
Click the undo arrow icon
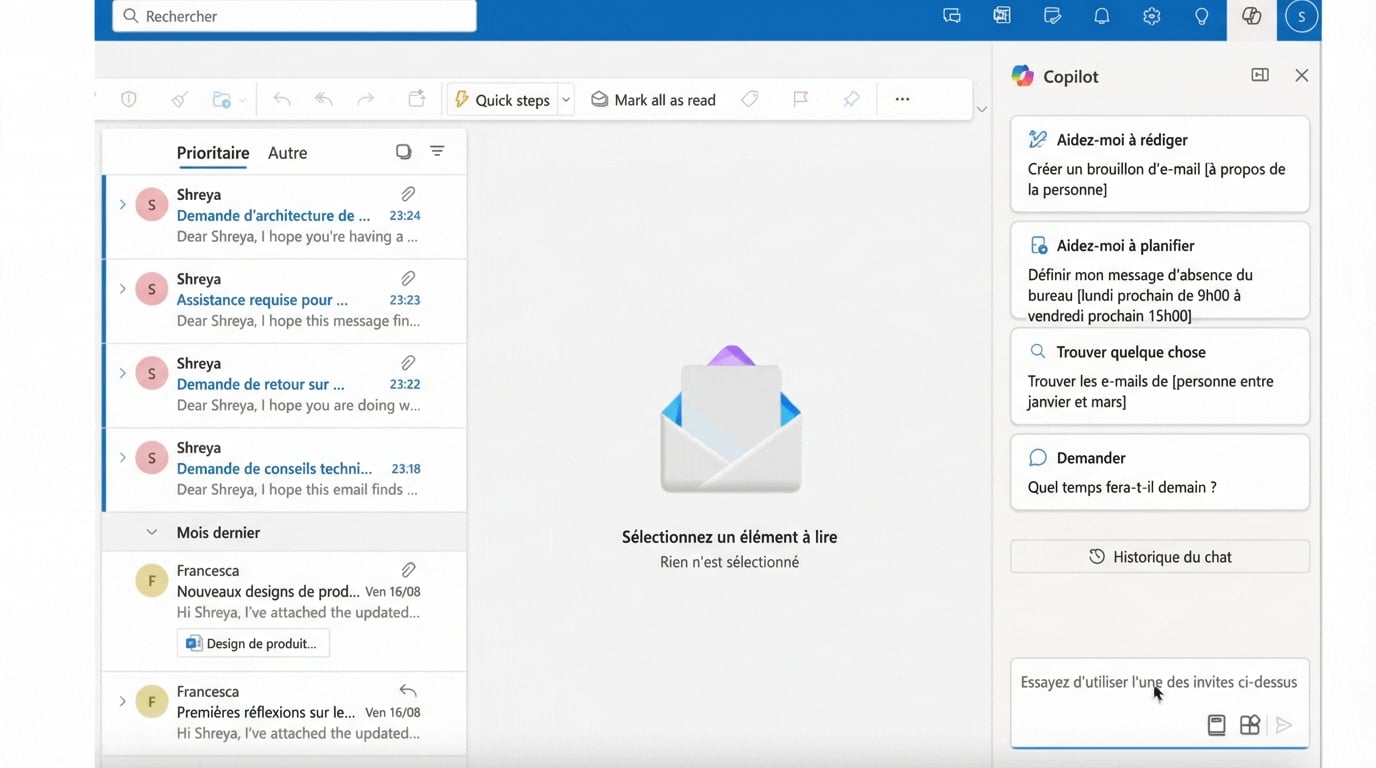coord(282,99)
